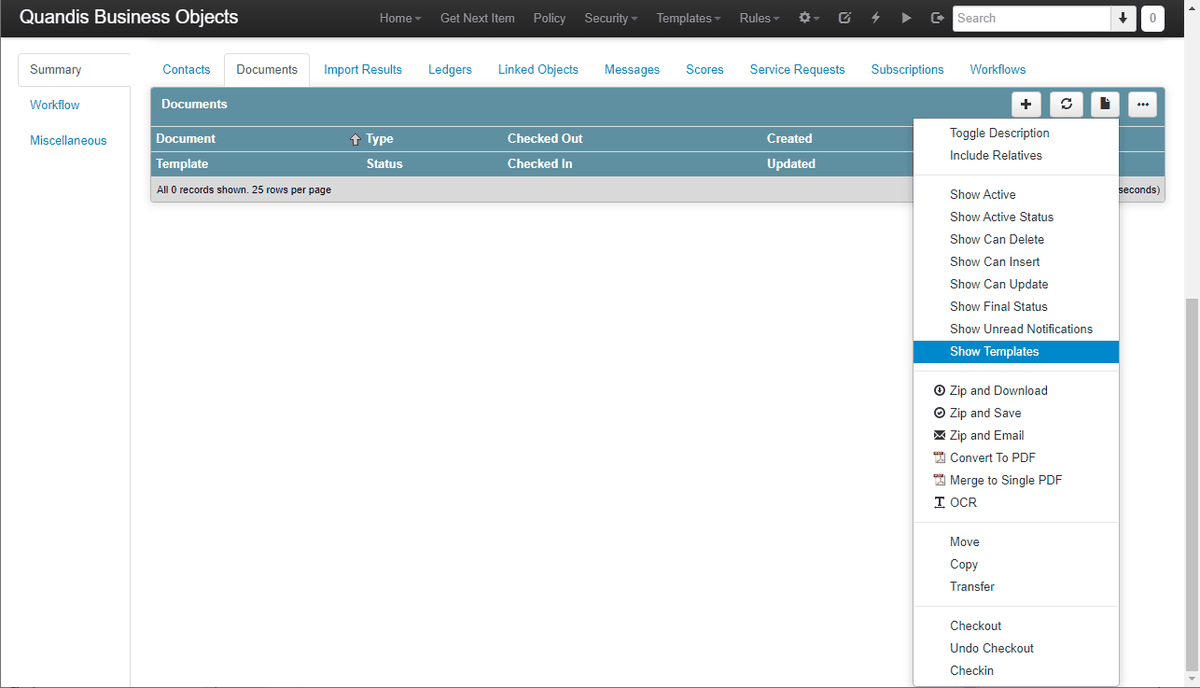Choose Zip and Save from menu
The image size is (1200, 688).
(x=1016, y=413)
